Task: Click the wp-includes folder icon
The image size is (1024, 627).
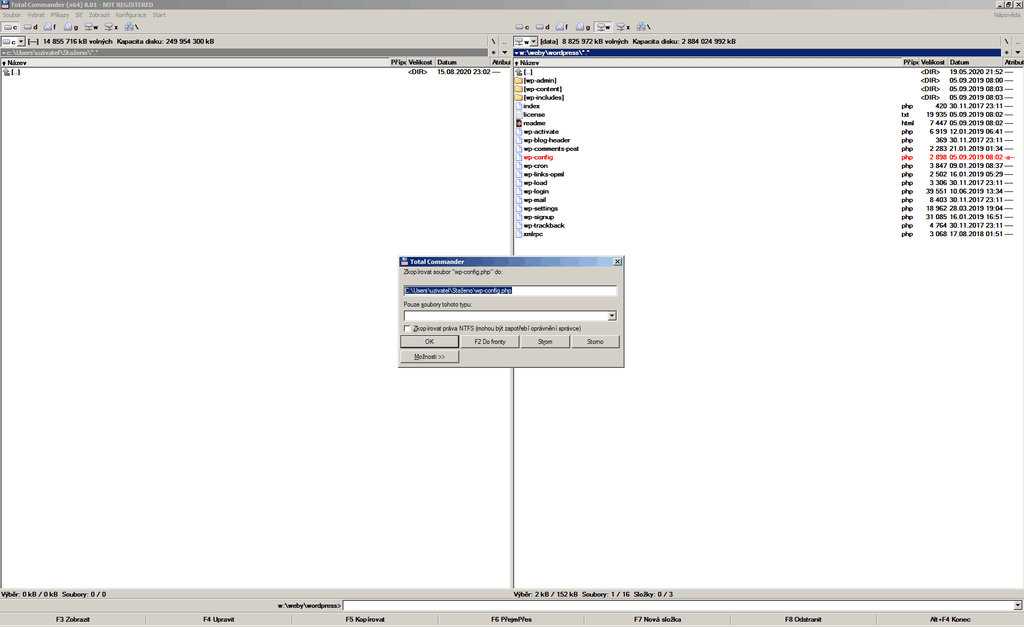Action: coord(519,97)
